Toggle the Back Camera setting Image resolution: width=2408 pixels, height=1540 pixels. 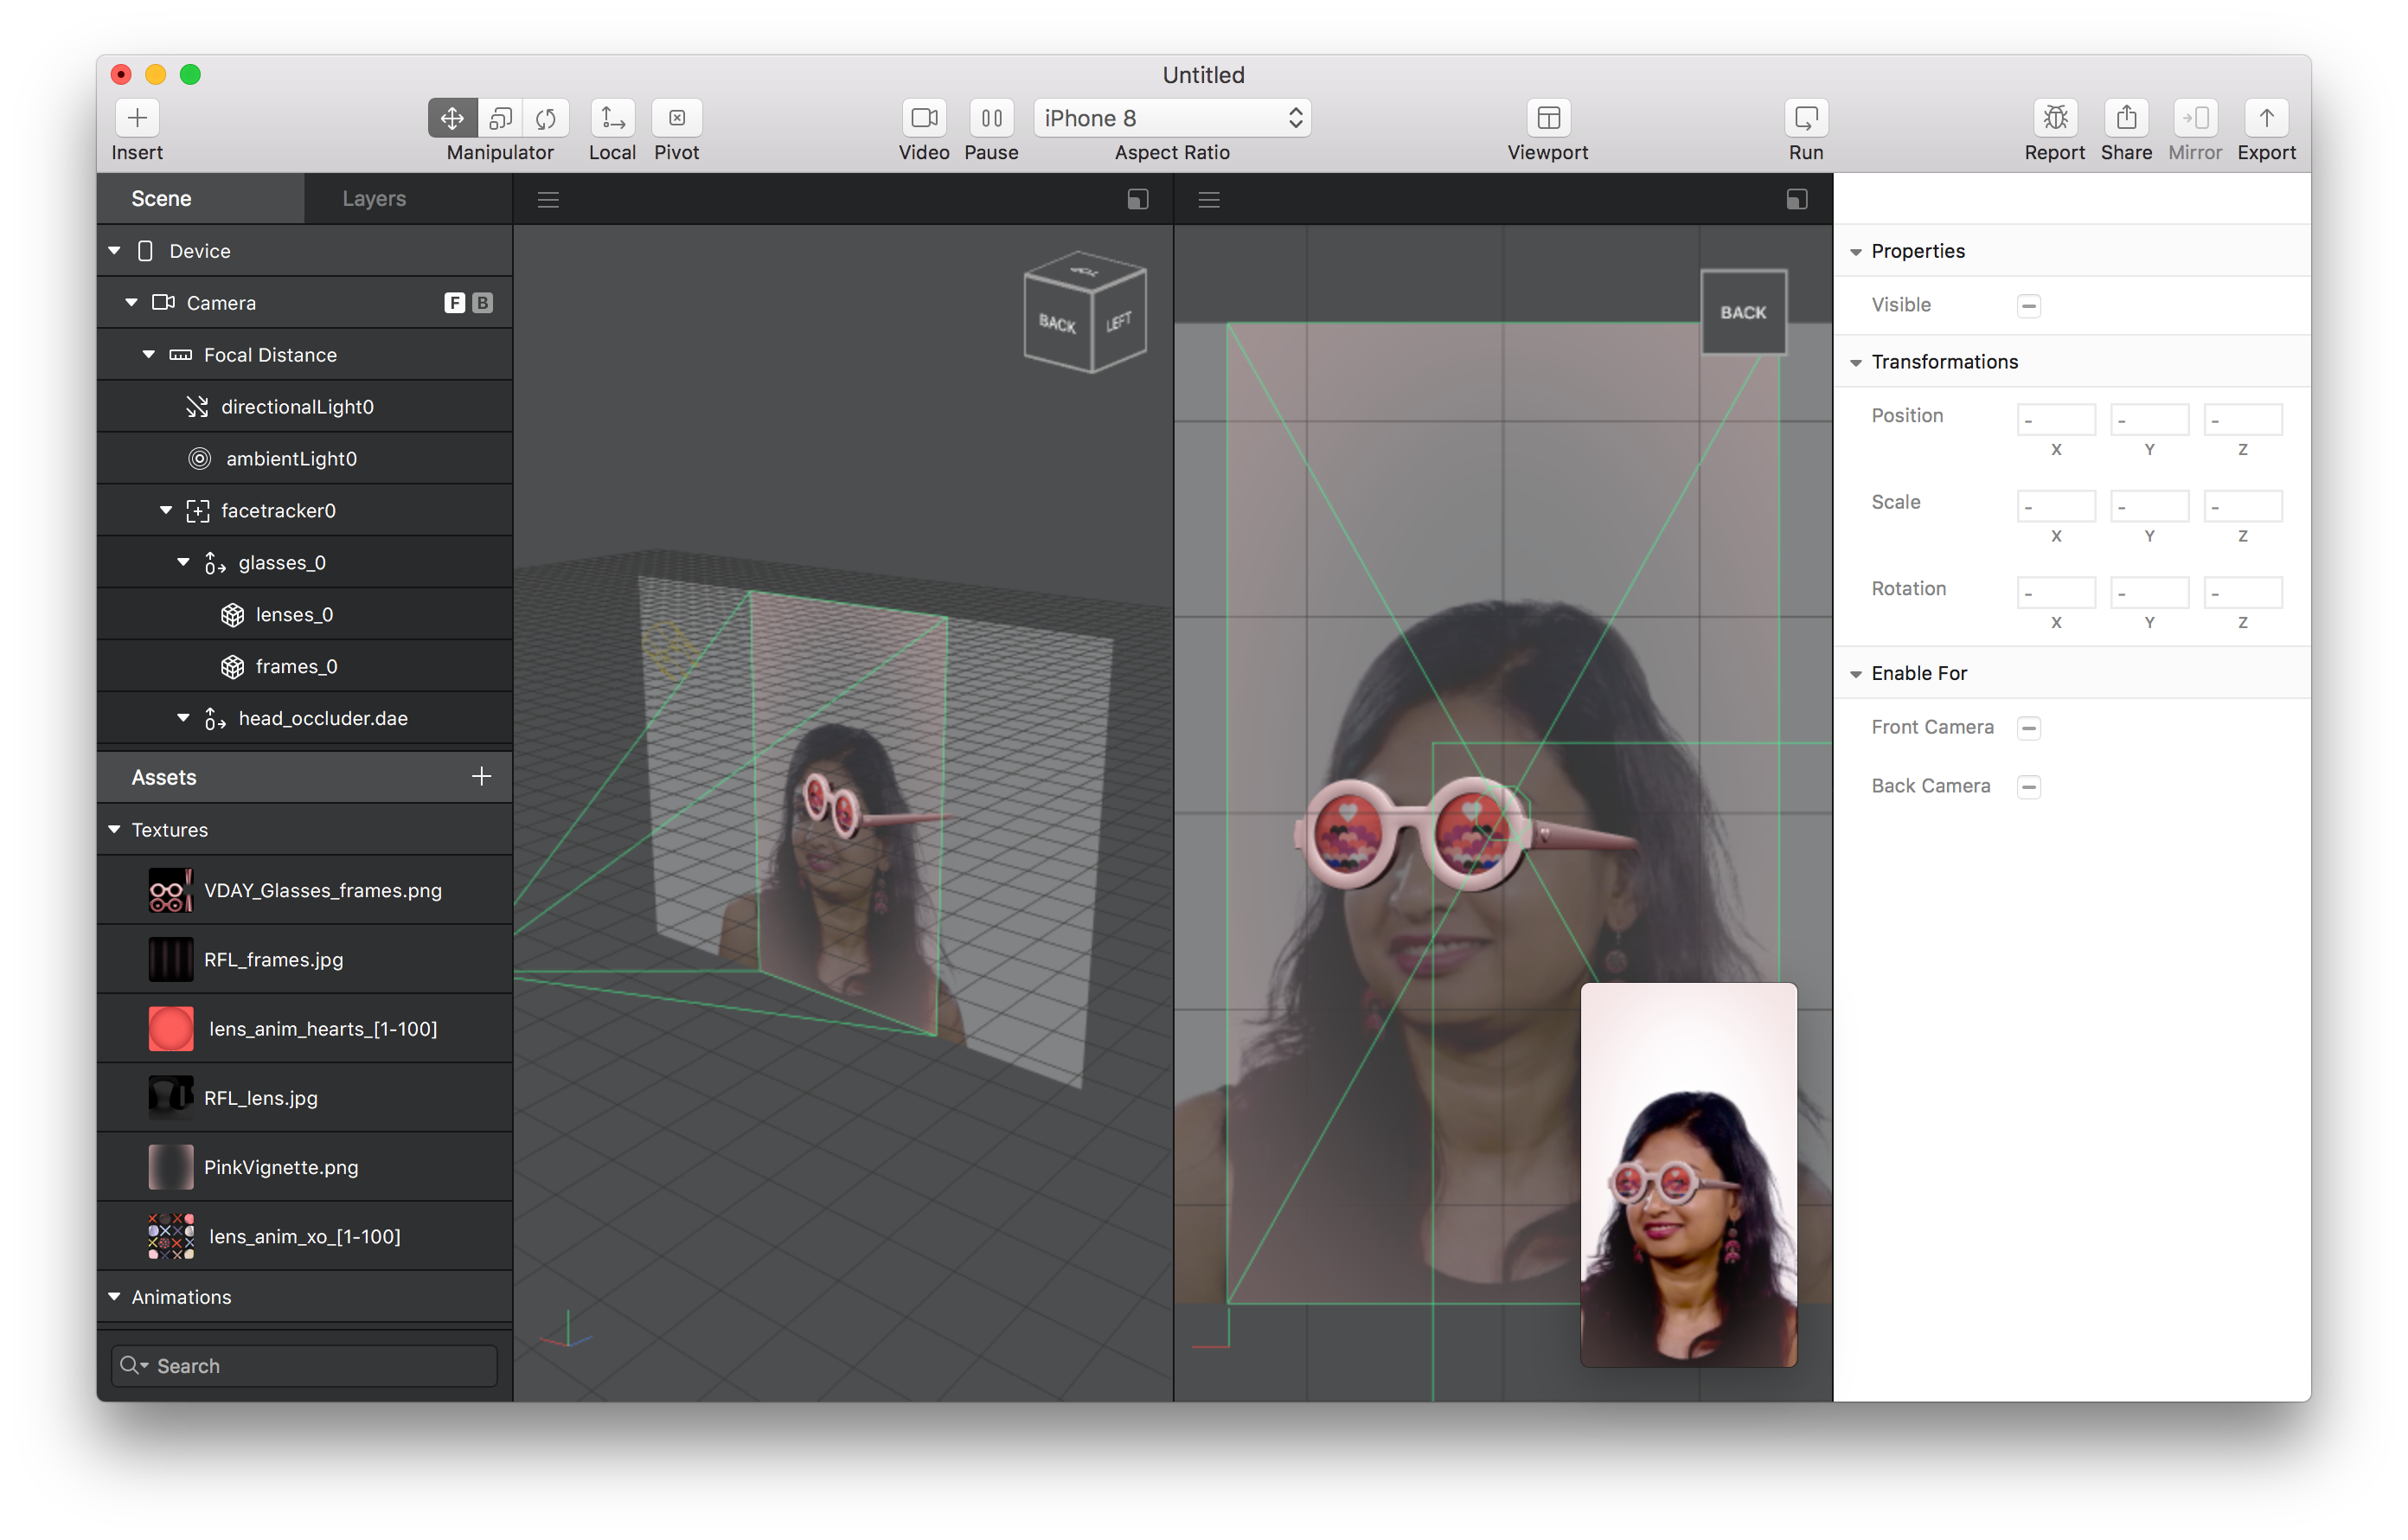point(2029,786)
